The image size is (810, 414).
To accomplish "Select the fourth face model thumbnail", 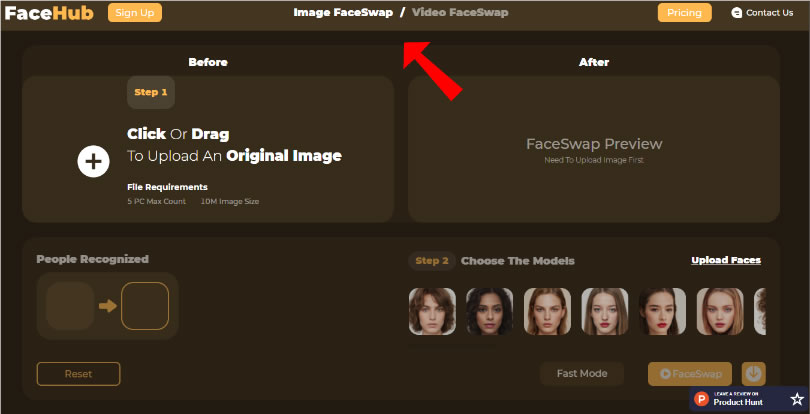I will pos(605,312).
